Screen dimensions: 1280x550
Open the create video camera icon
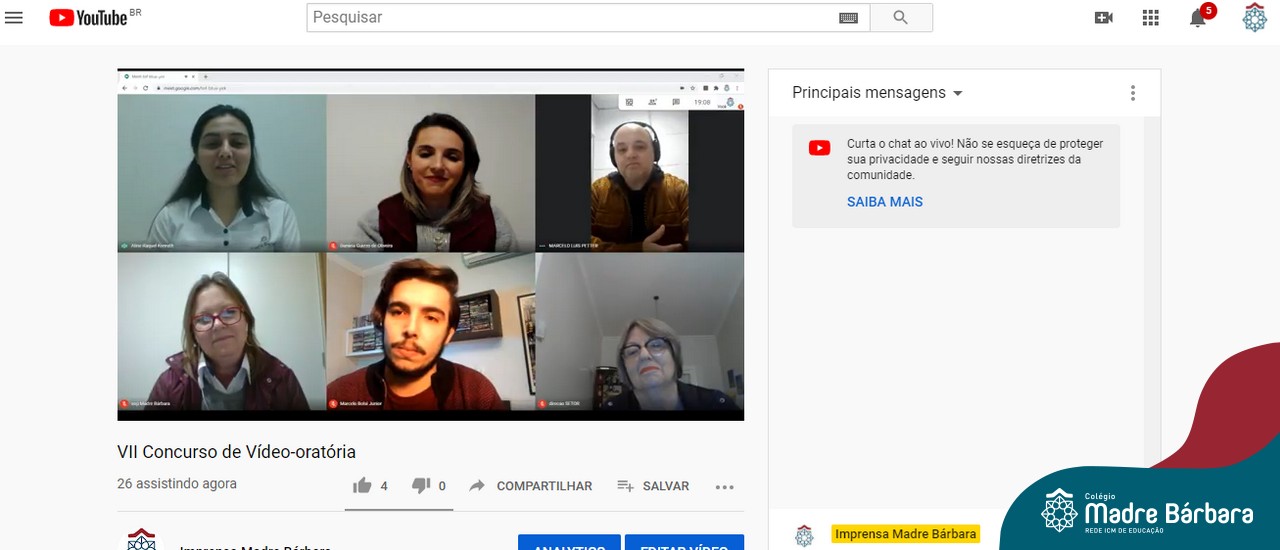(x=1104, y=18)
